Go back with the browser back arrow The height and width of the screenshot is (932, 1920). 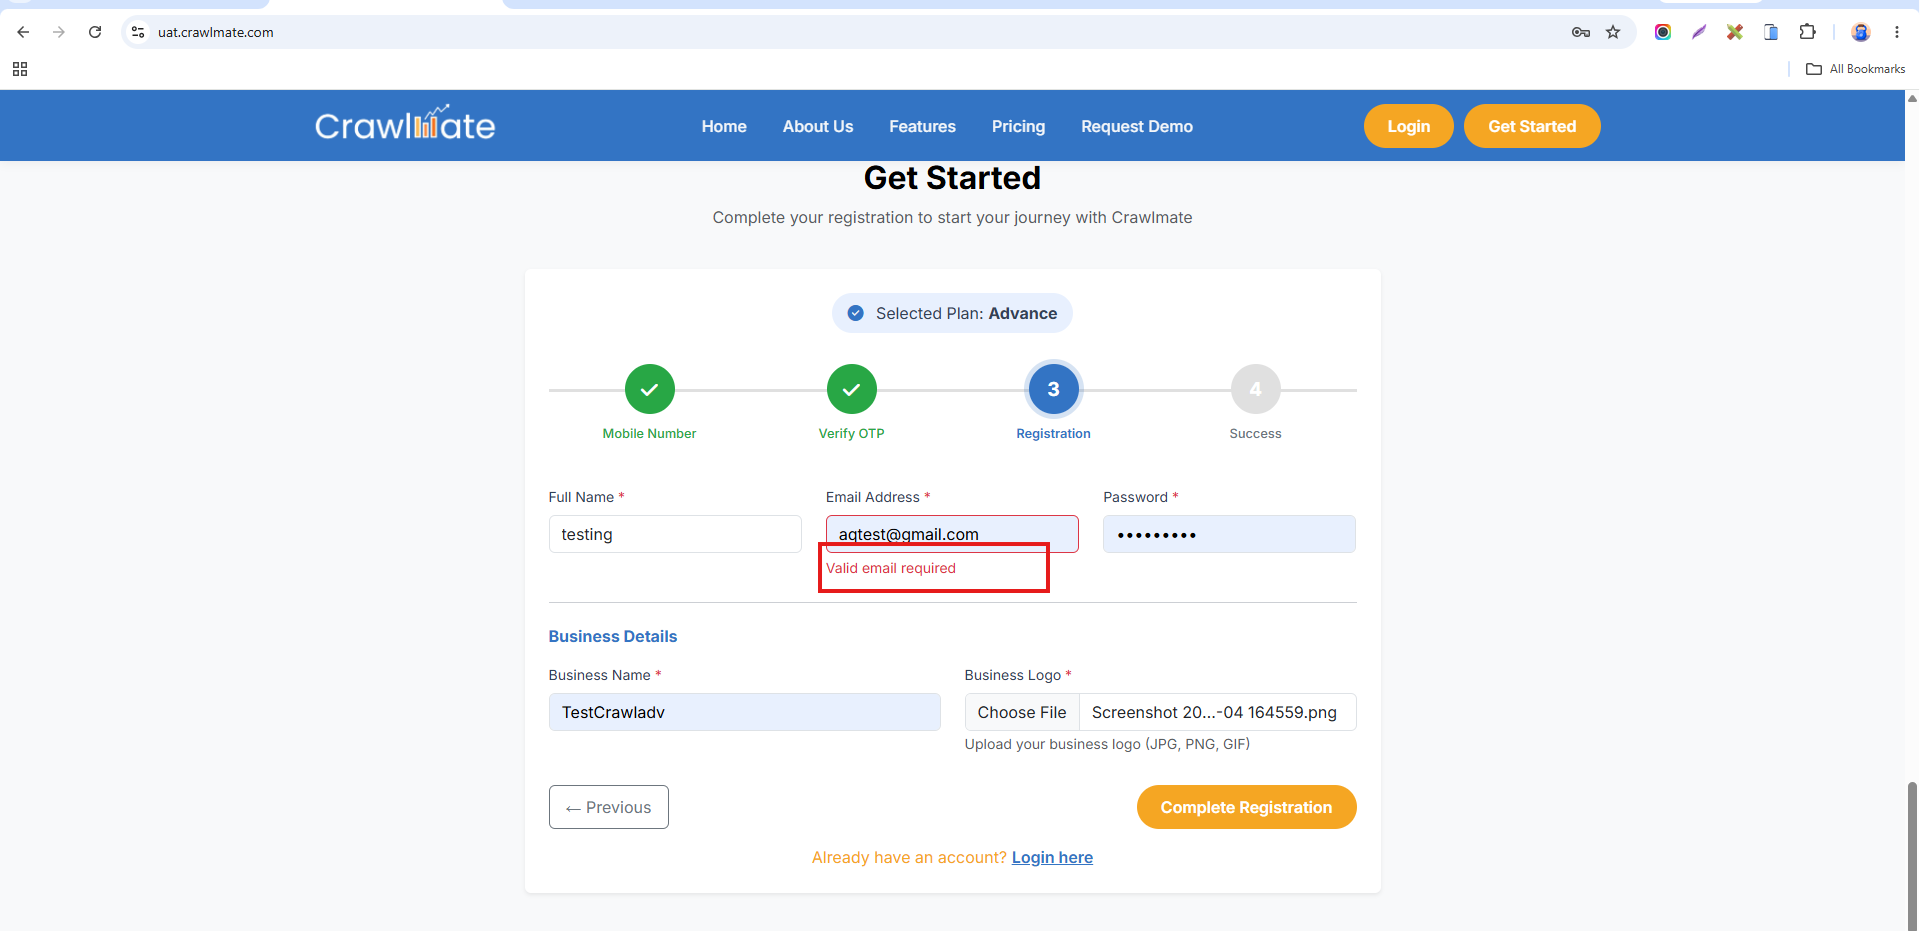click(x=23, y=32)
